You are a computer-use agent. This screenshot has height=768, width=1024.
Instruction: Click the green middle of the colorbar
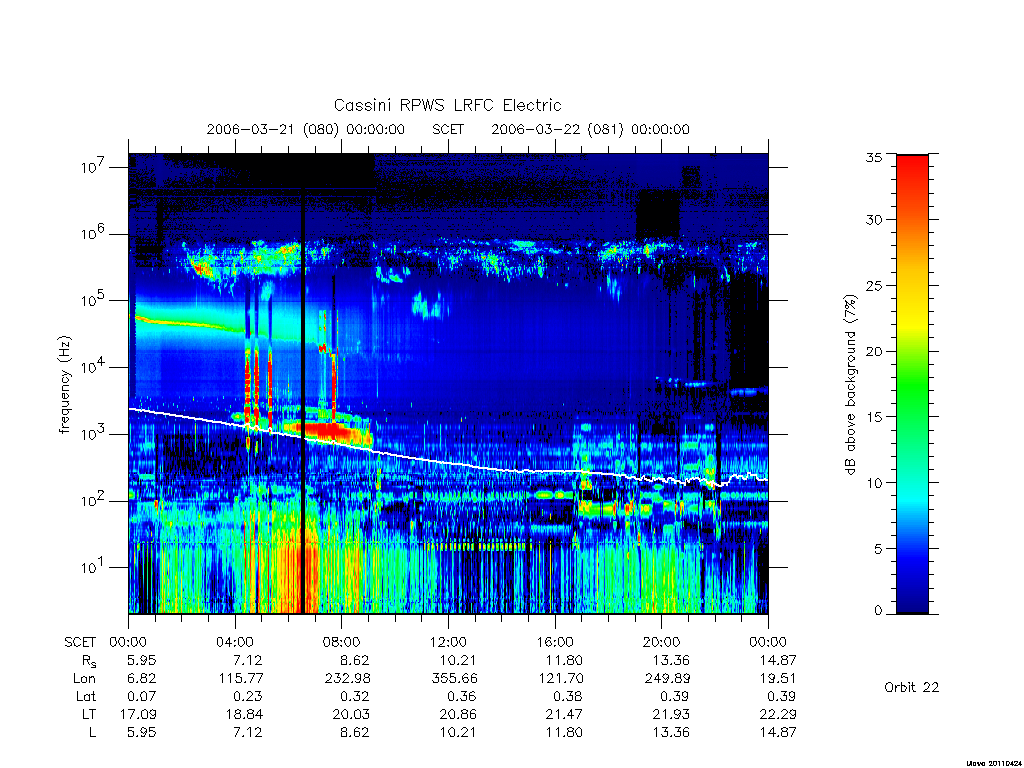pyautogui.click(x=912, y=385)
